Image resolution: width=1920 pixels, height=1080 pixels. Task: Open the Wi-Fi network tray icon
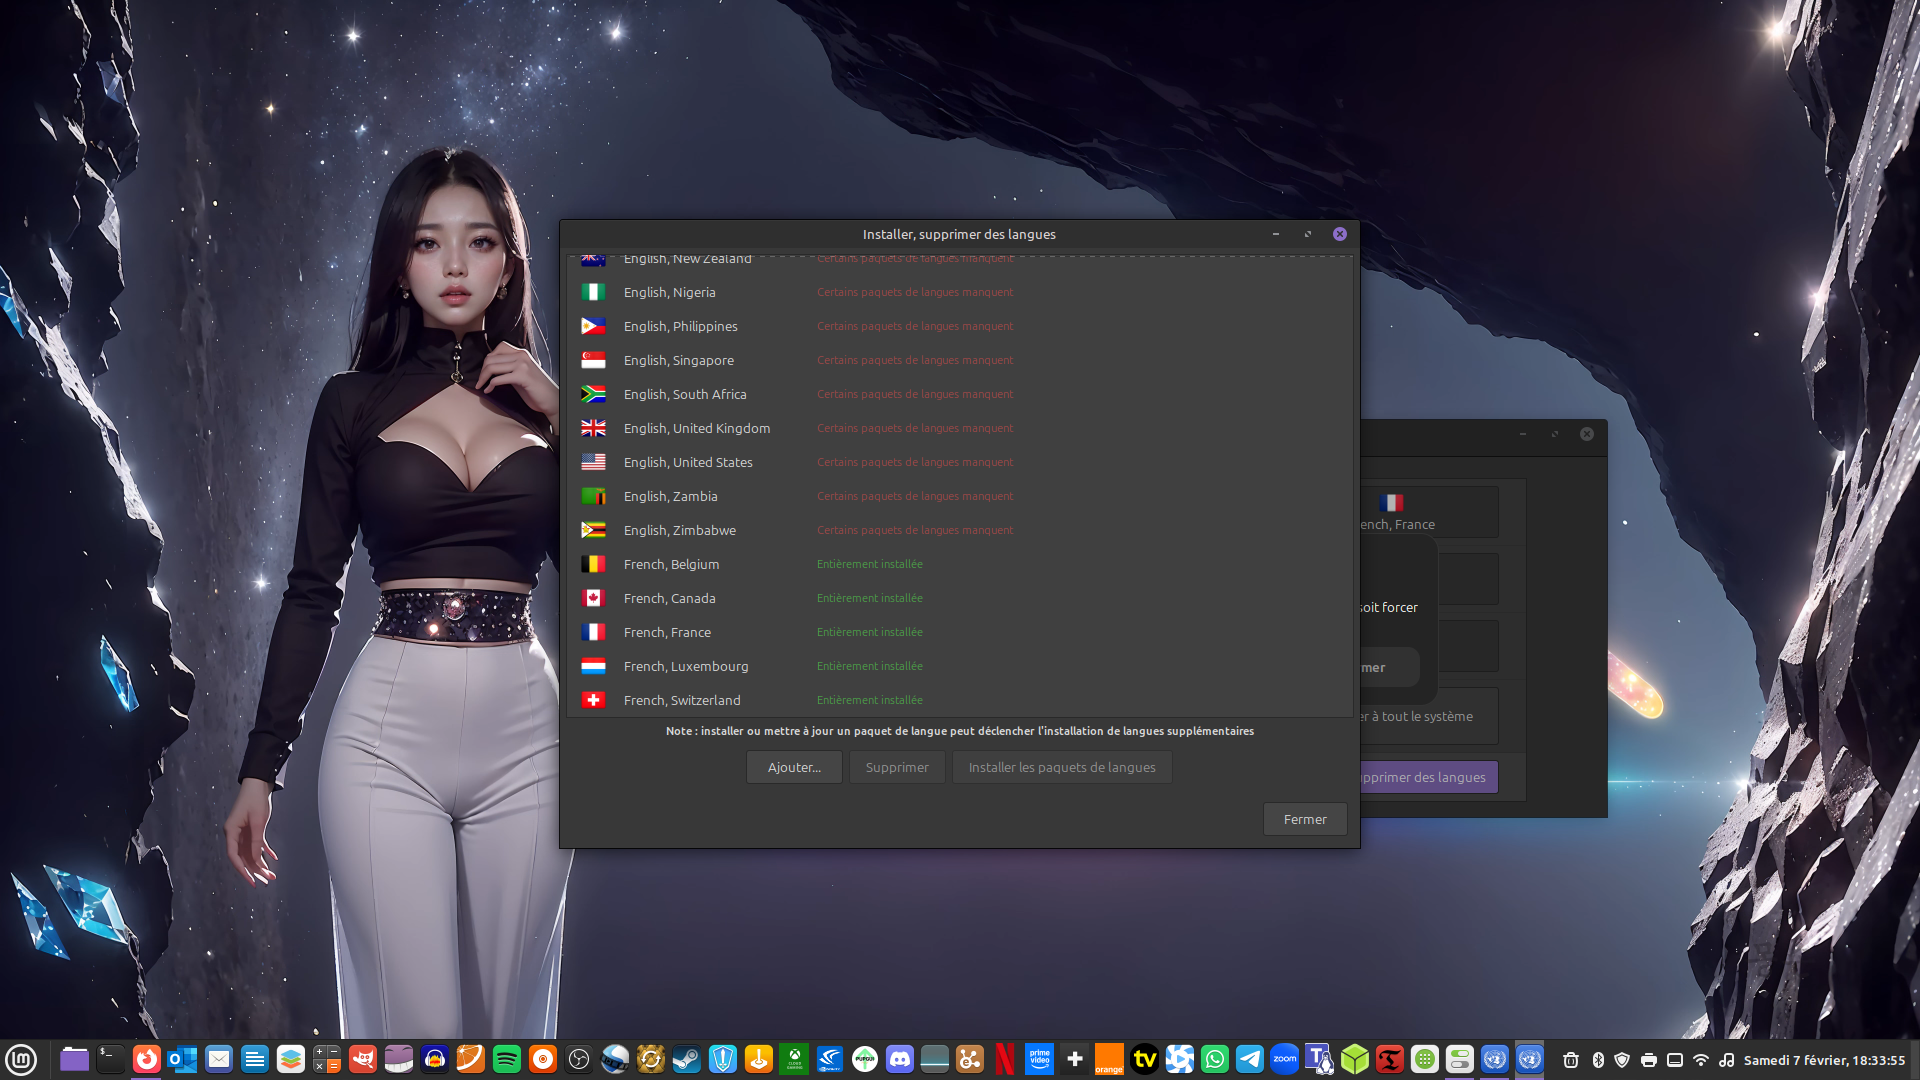(1701, 1060)
